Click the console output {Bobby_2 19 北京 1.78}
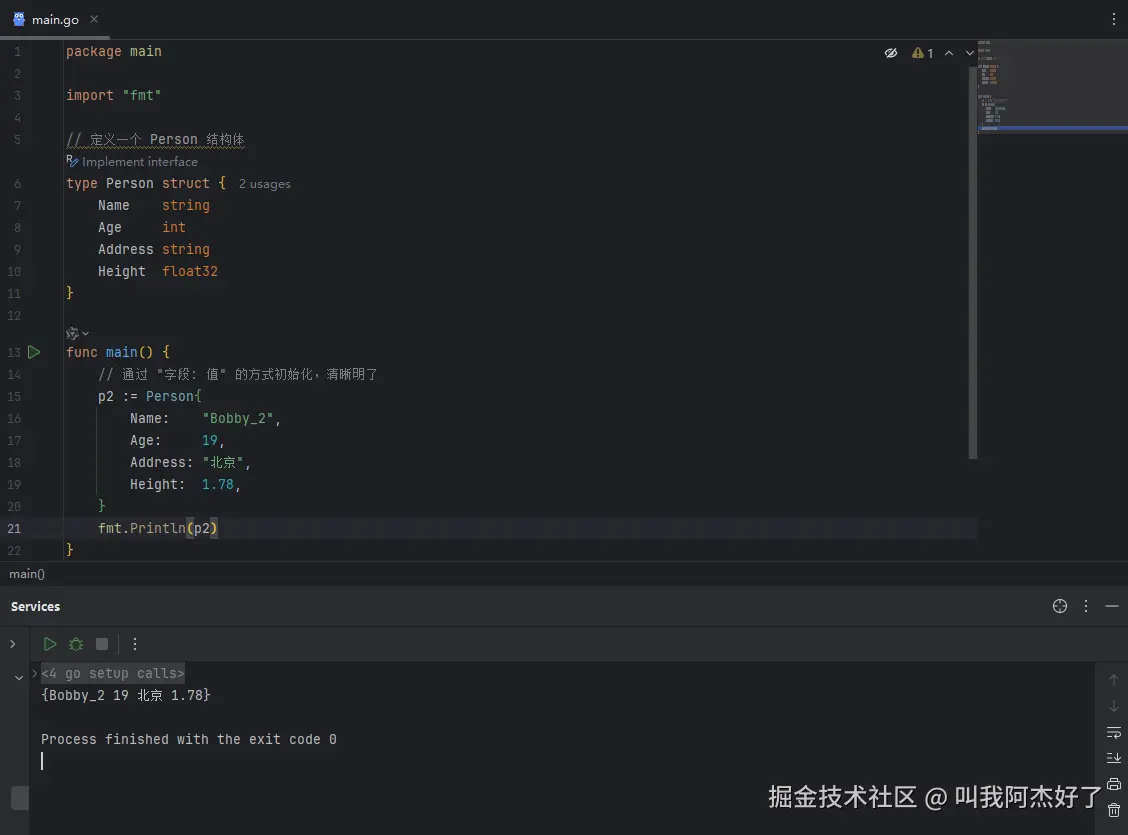This screenshot has height=835, width=1128. tap(126, 695)
